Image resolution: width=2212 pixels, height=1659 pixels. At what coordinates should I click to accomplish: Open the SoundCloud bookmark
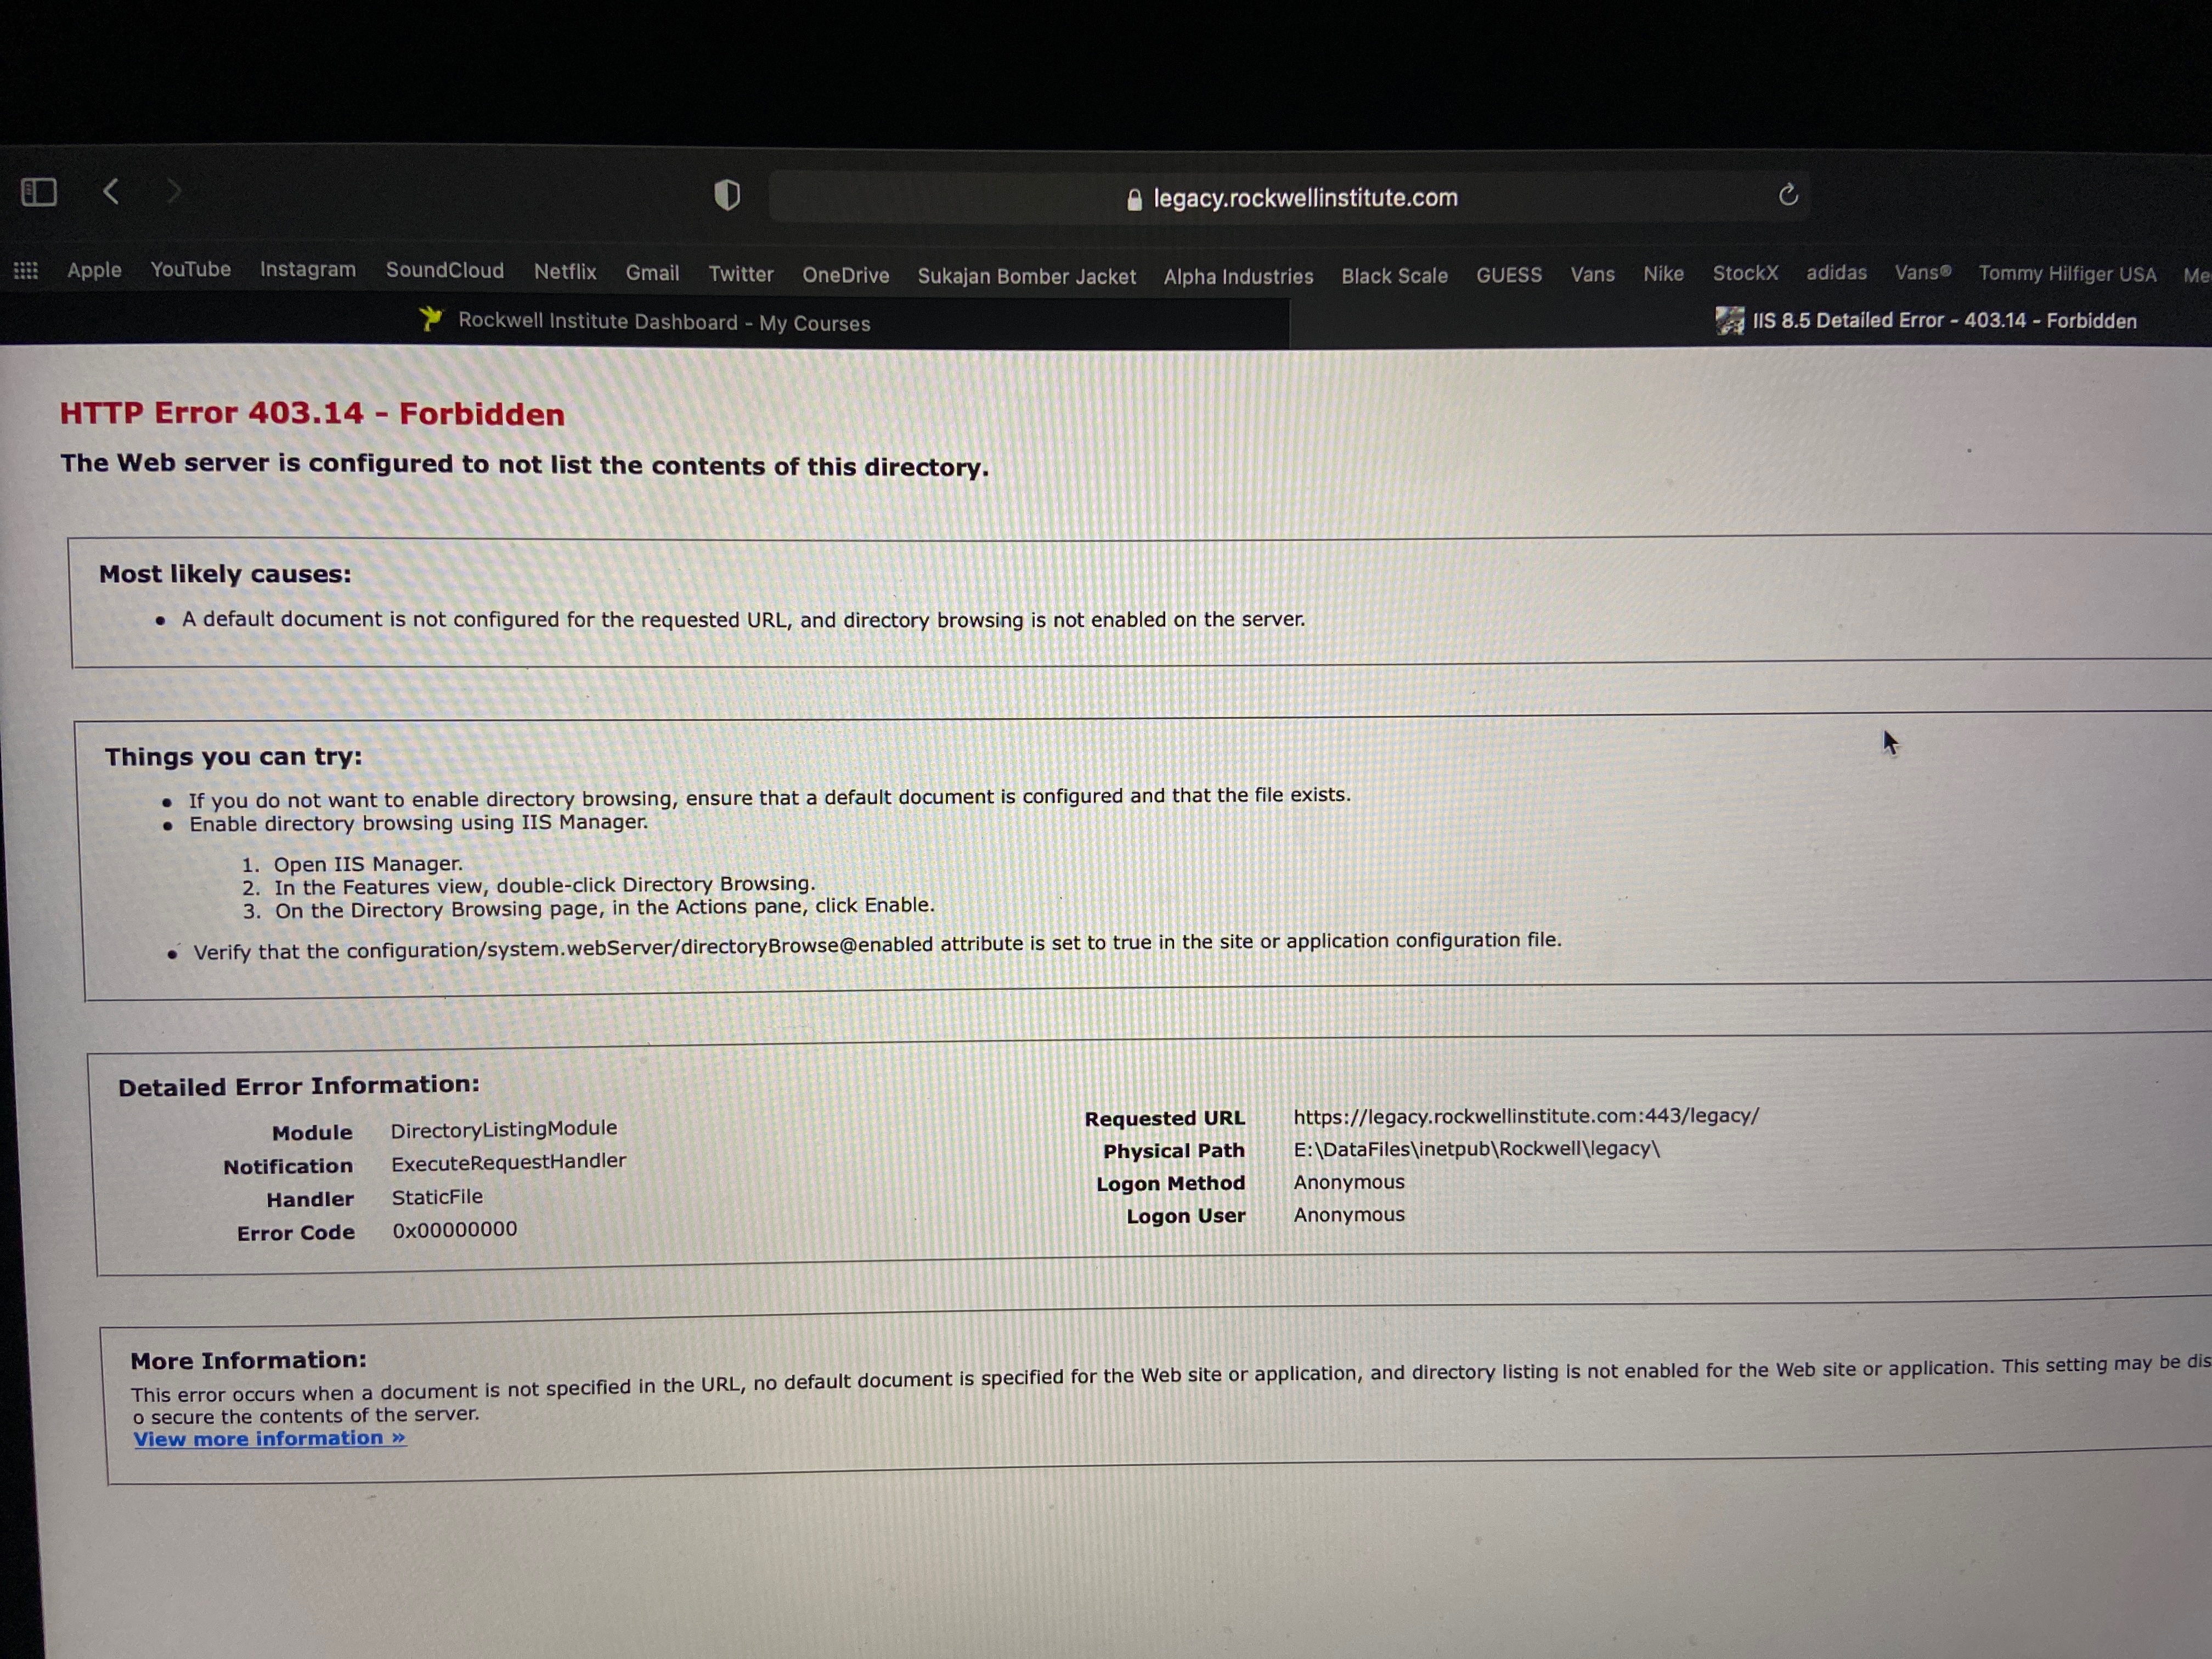point(444,271)
